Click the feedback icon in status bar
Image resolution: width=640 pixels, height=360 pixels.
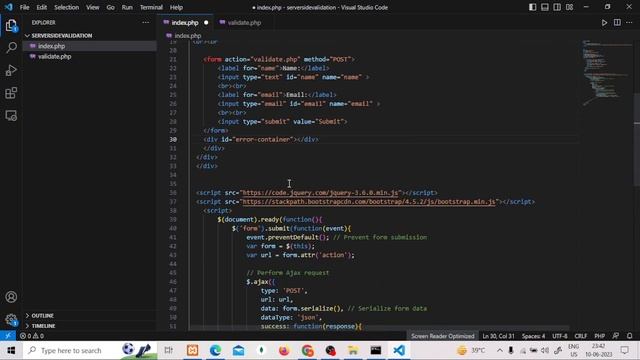[616, 336]
